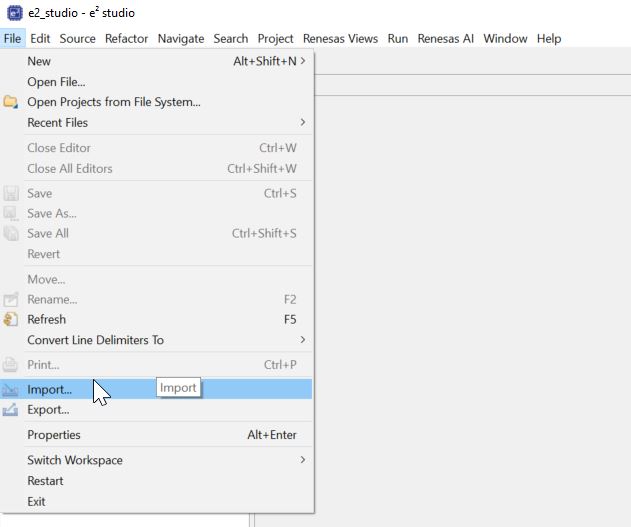Click the New menu entry label
Screen dimensions: 631x527
pyautogui.click(x=39, y=61)
